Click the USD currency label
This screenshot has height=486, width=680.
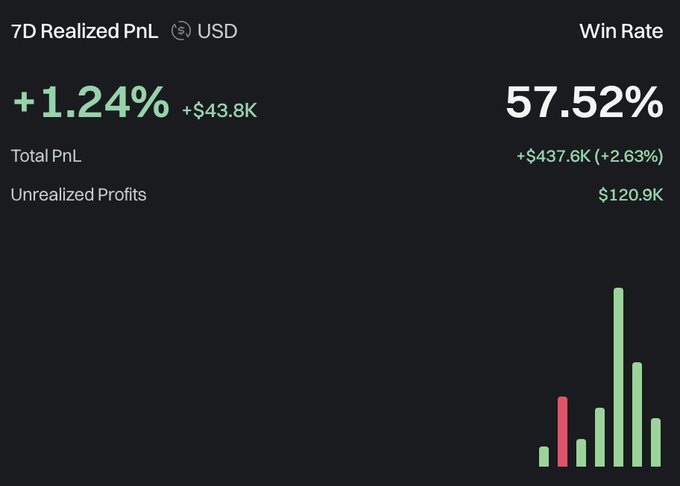click(x=217, y=31)
